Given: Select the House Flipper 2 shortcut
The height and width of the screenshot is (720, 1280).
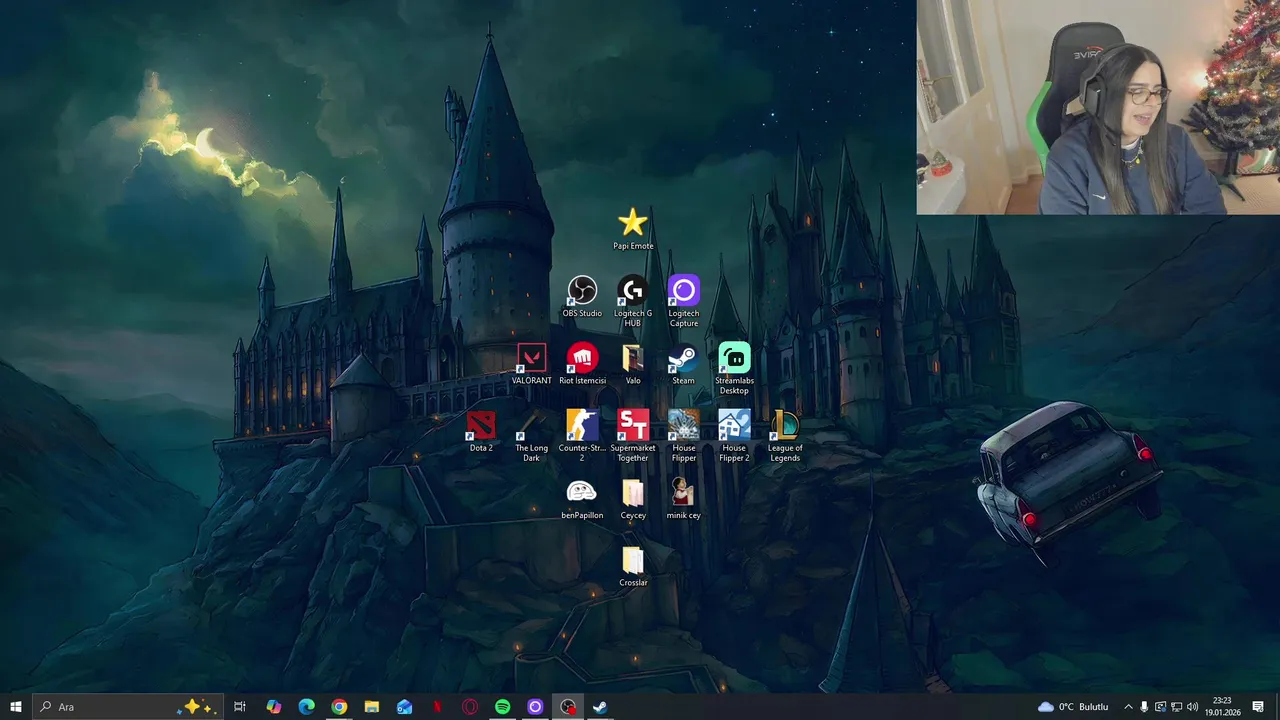Looking at the screenshot, I should click(x=734, y=435).
